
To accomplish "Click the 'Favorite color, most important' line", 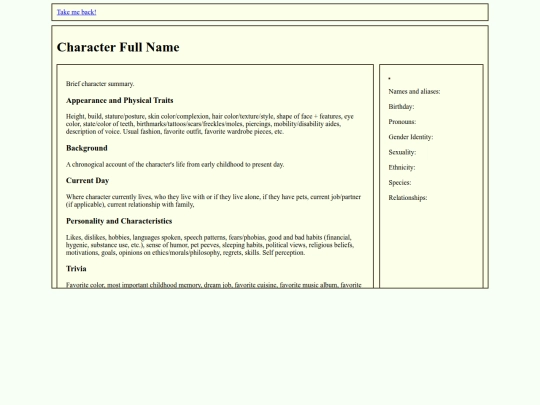I will coord(214,285).
